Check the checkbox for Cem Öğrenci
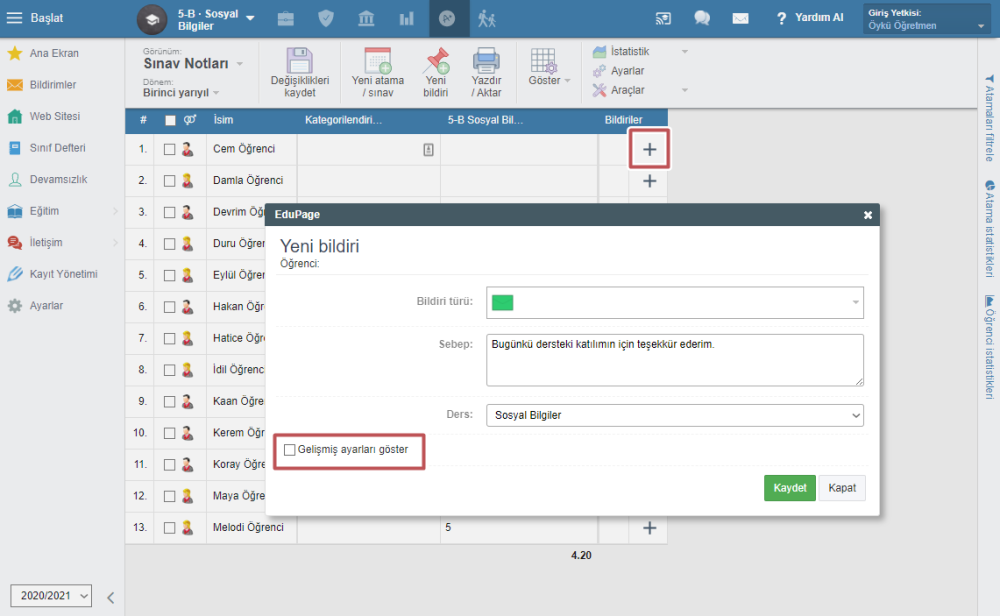 [x=169, y=149]
